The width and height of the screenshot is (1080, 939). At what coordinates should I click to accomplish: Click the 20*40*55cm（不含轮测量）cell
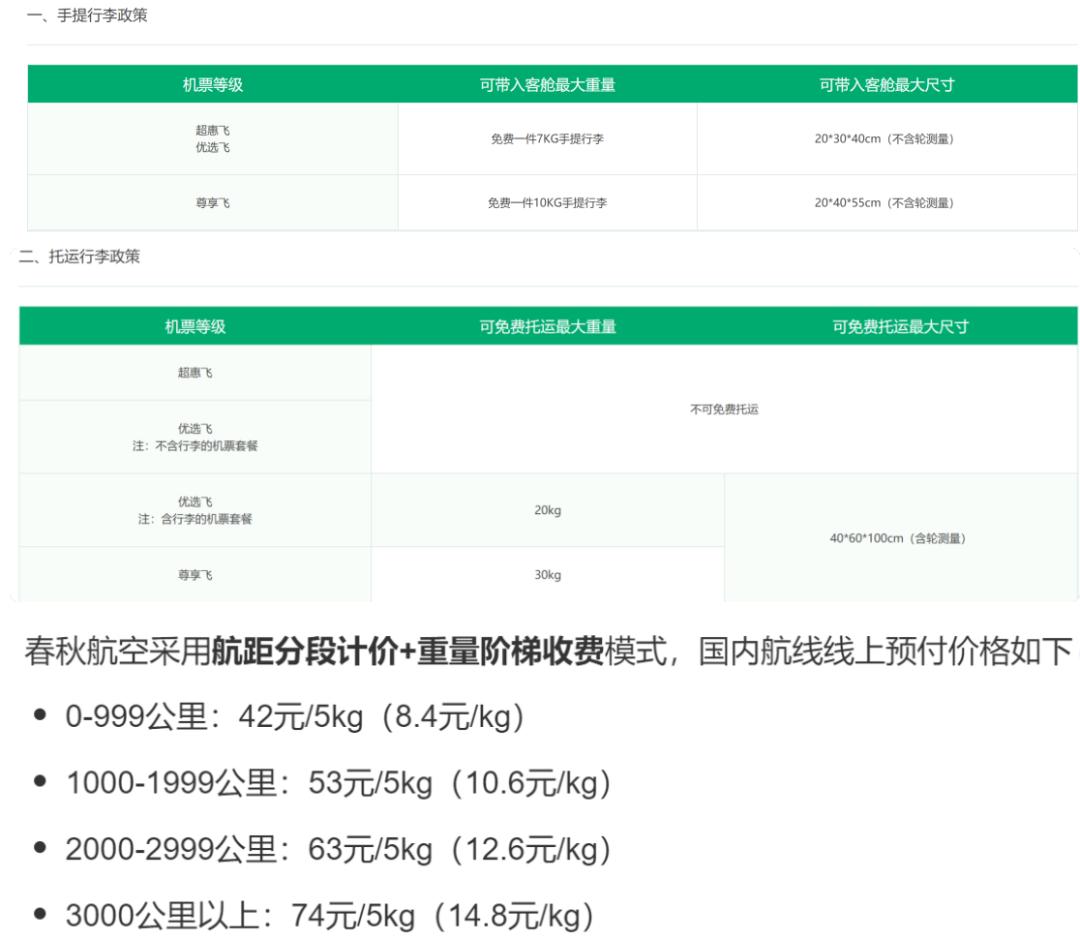click(887, 203)
